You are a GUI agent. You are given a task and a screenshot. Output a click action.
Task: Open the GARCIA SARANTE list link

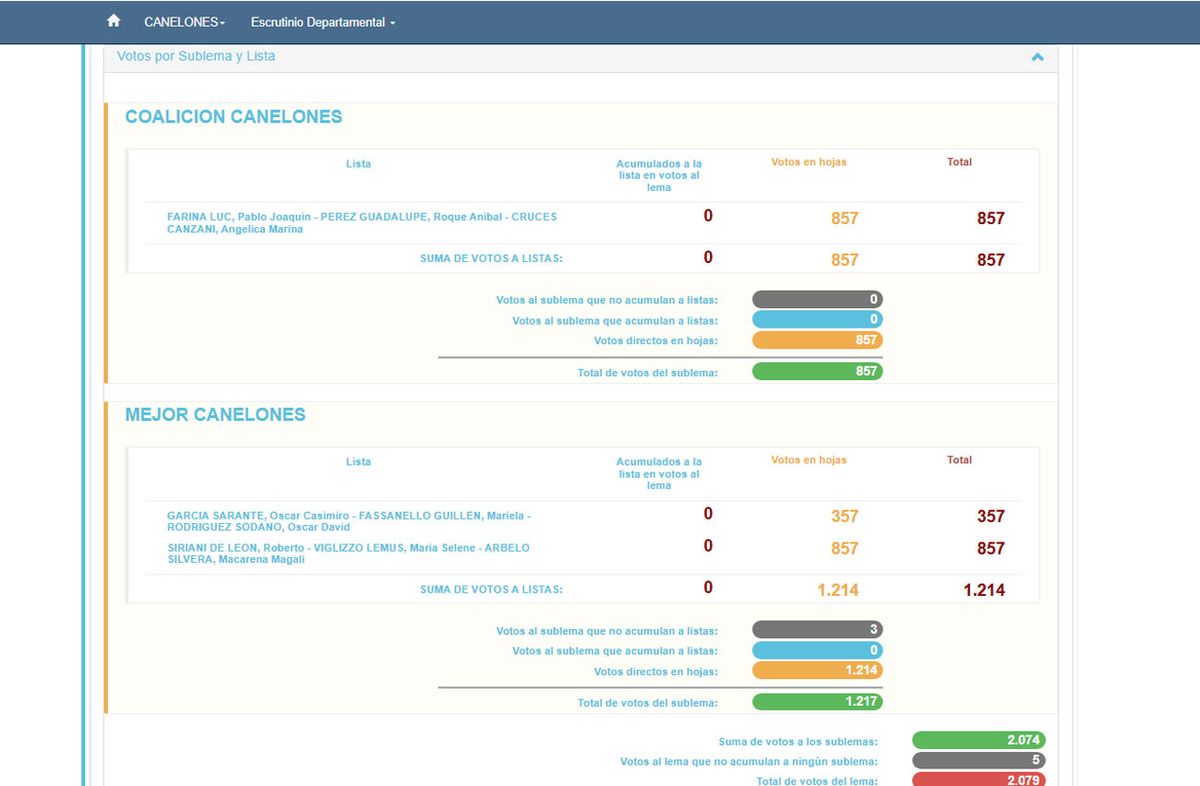[x=348, y=521]
